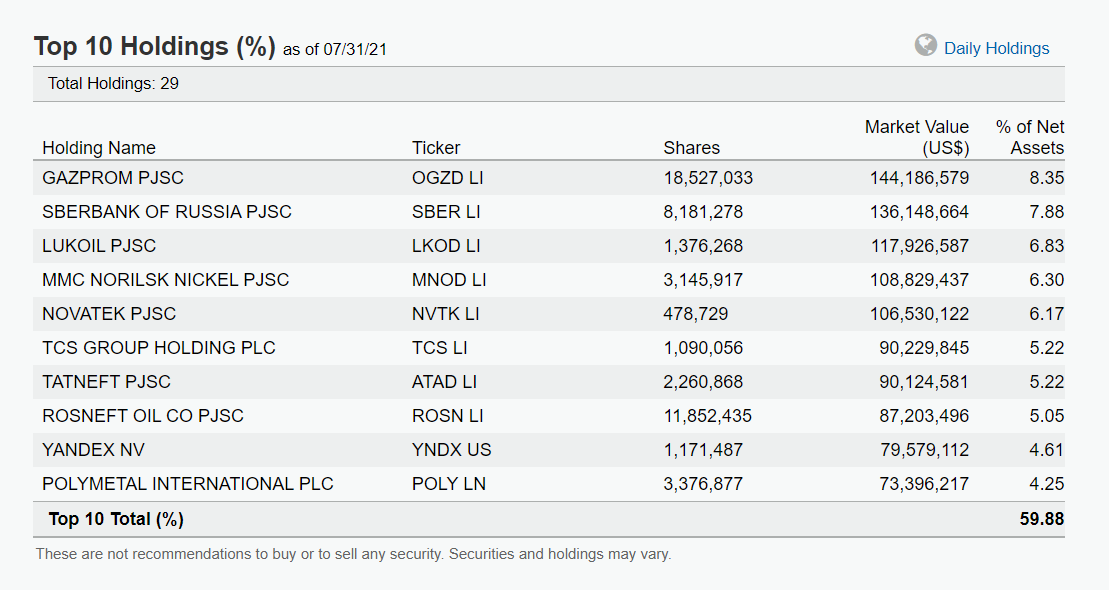
Task: Click the Holding Name column header
Action: click(x=99, y=148)
